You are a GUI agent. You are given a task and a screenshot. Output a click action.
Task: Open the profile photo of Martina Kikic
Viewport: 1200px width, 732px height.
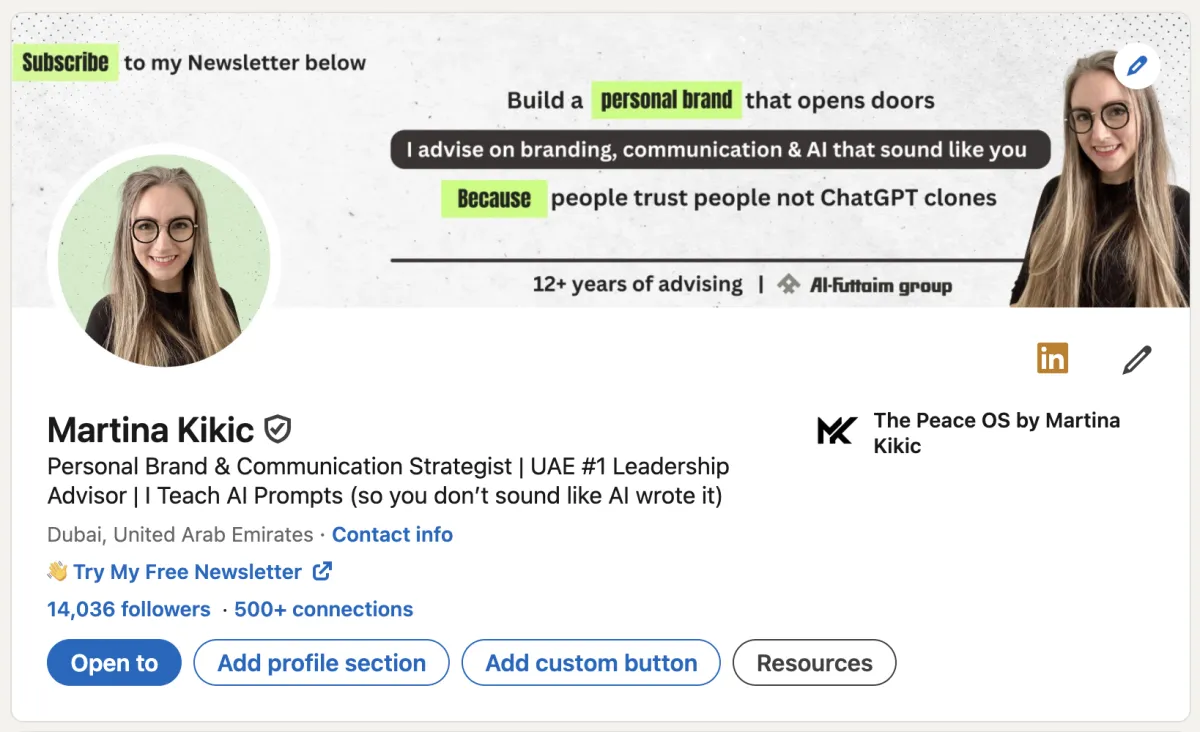click(x=164, y=260)
